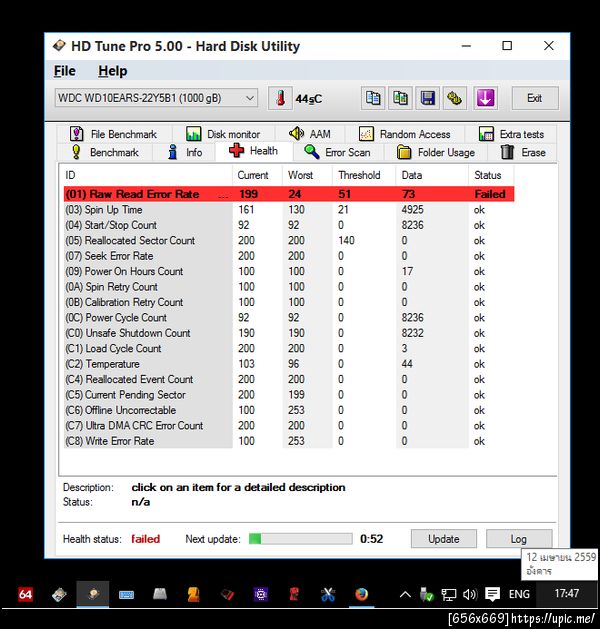This screenshot has width=600, height=629.
Task: Click the Current column header
Action: pyautogui.click(x=257, y=175)
